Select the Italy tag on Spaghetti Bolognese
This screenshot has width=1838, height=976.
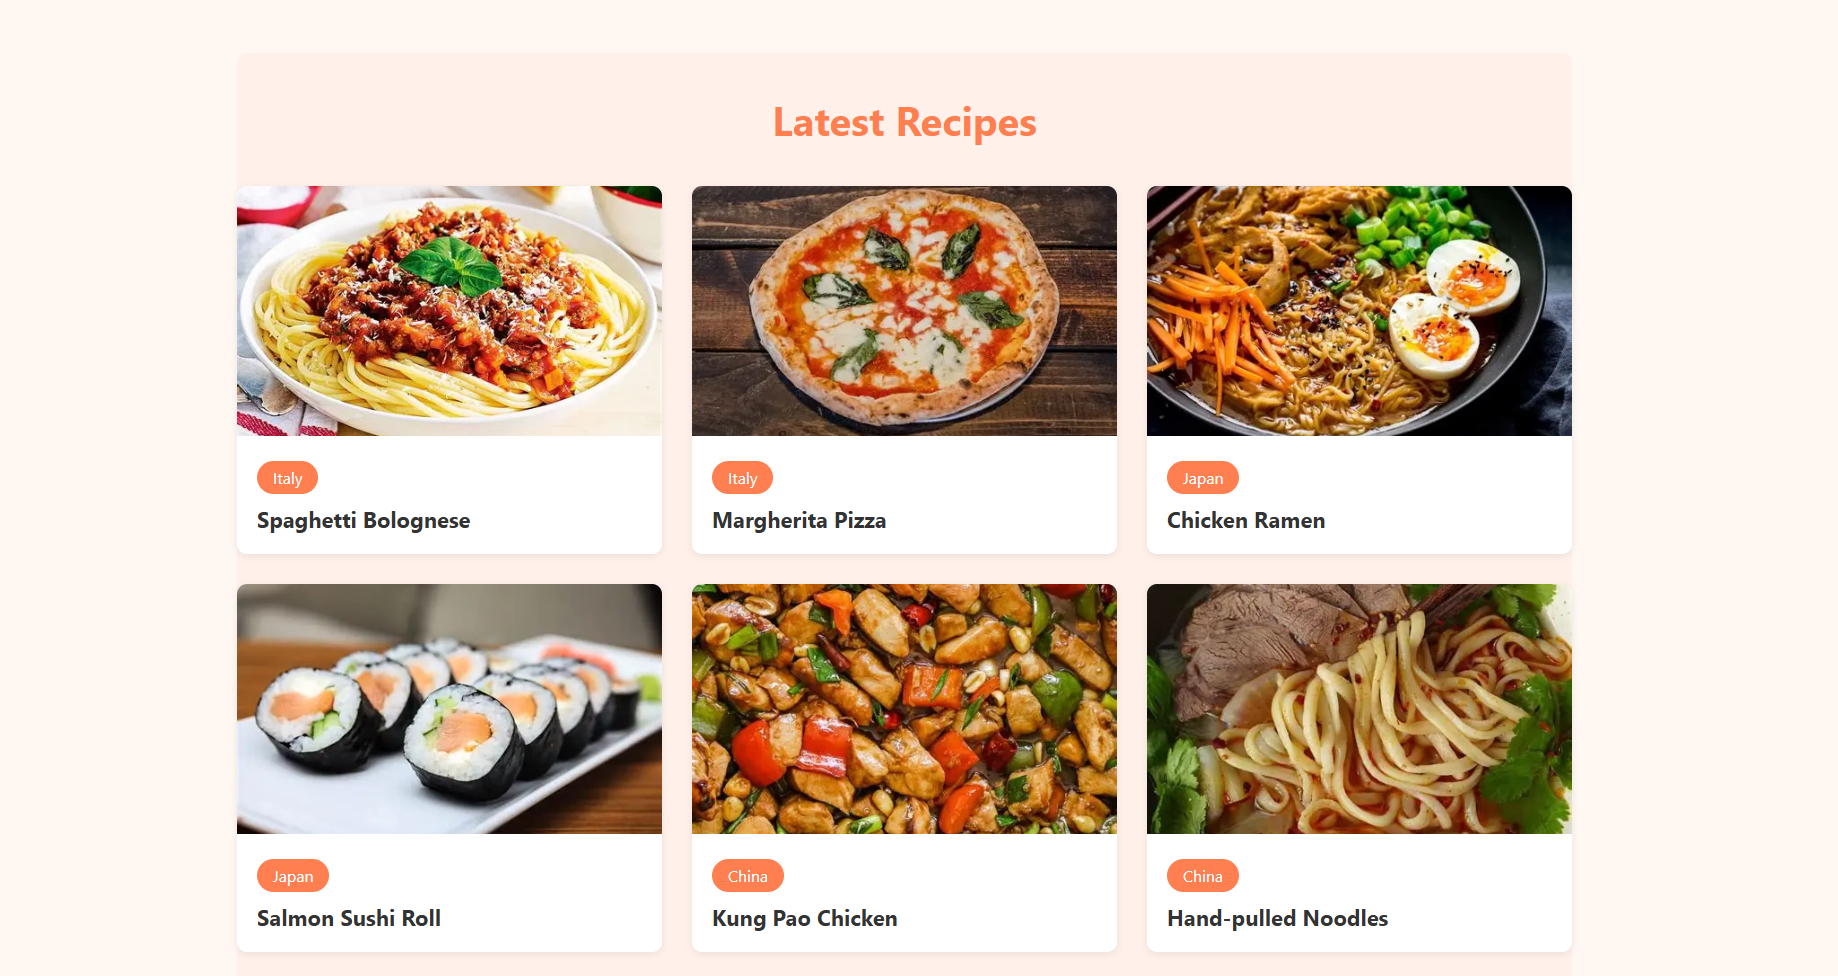287,478
